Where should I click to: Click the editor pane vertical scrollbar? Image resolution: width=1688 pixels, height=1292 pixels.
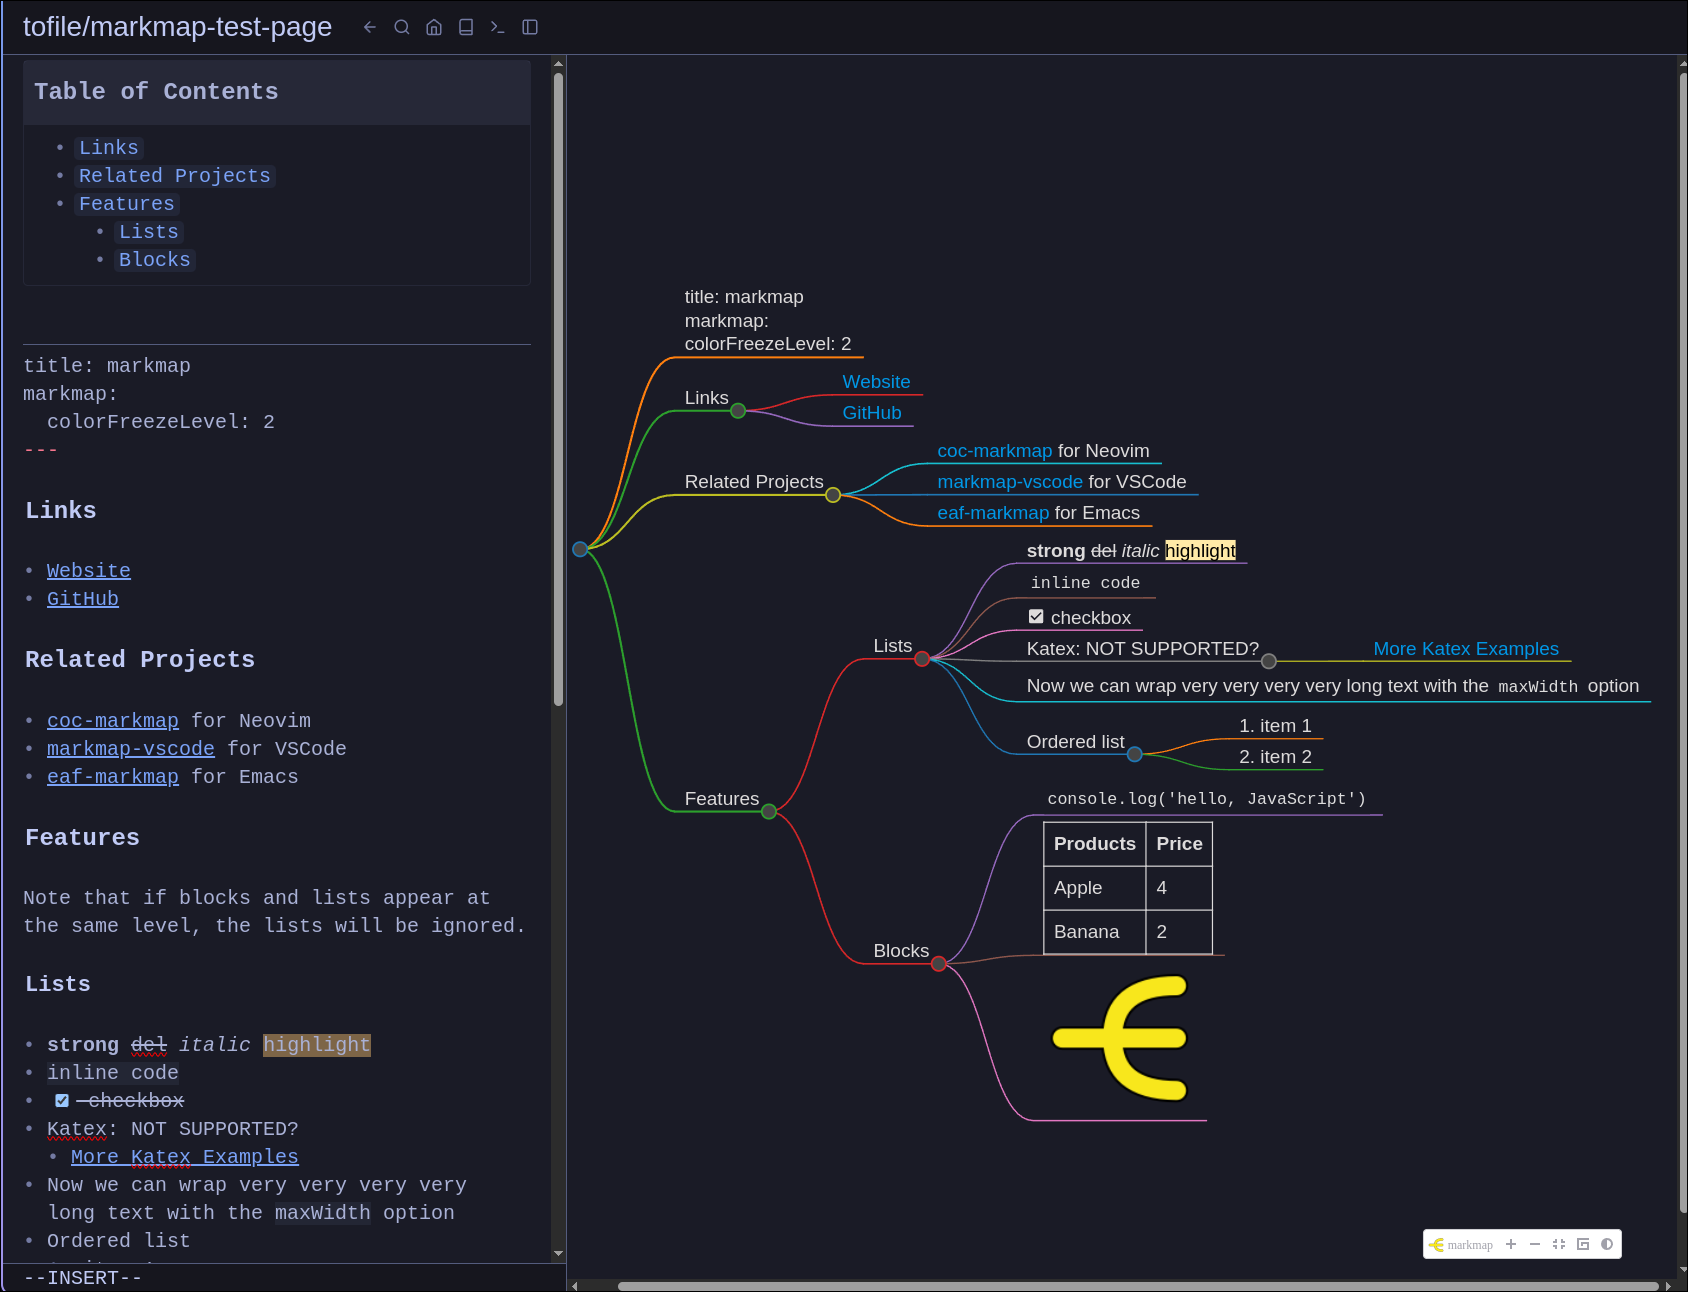click(558, 390)
